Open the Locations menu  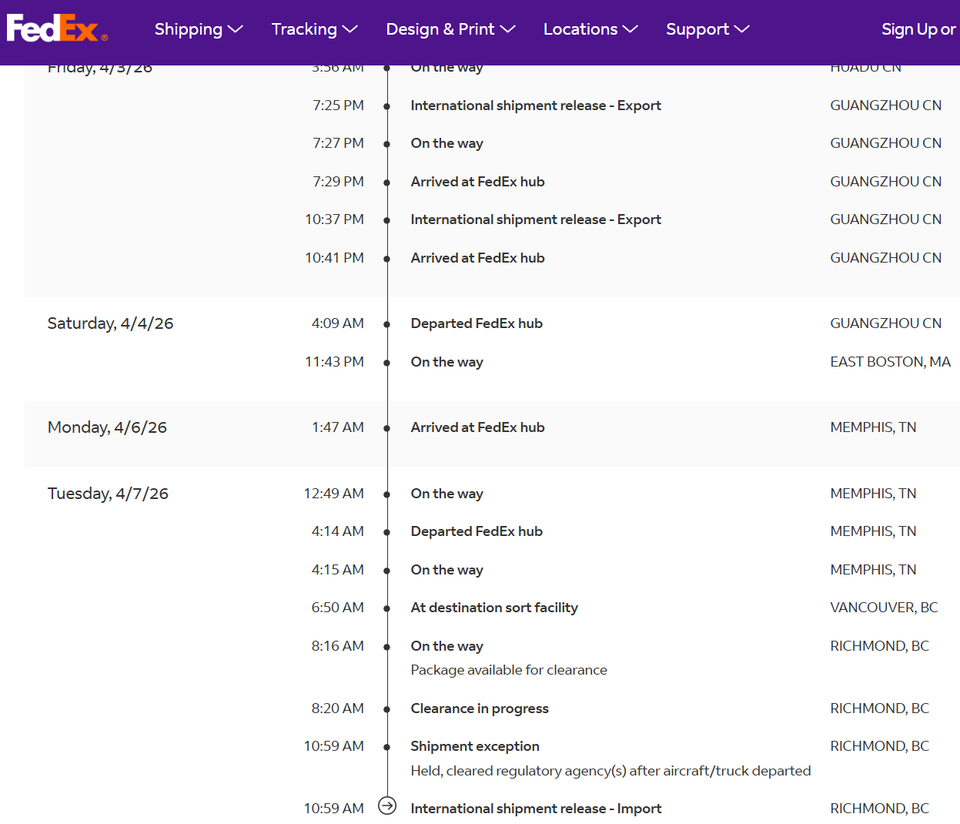(590, 29)
